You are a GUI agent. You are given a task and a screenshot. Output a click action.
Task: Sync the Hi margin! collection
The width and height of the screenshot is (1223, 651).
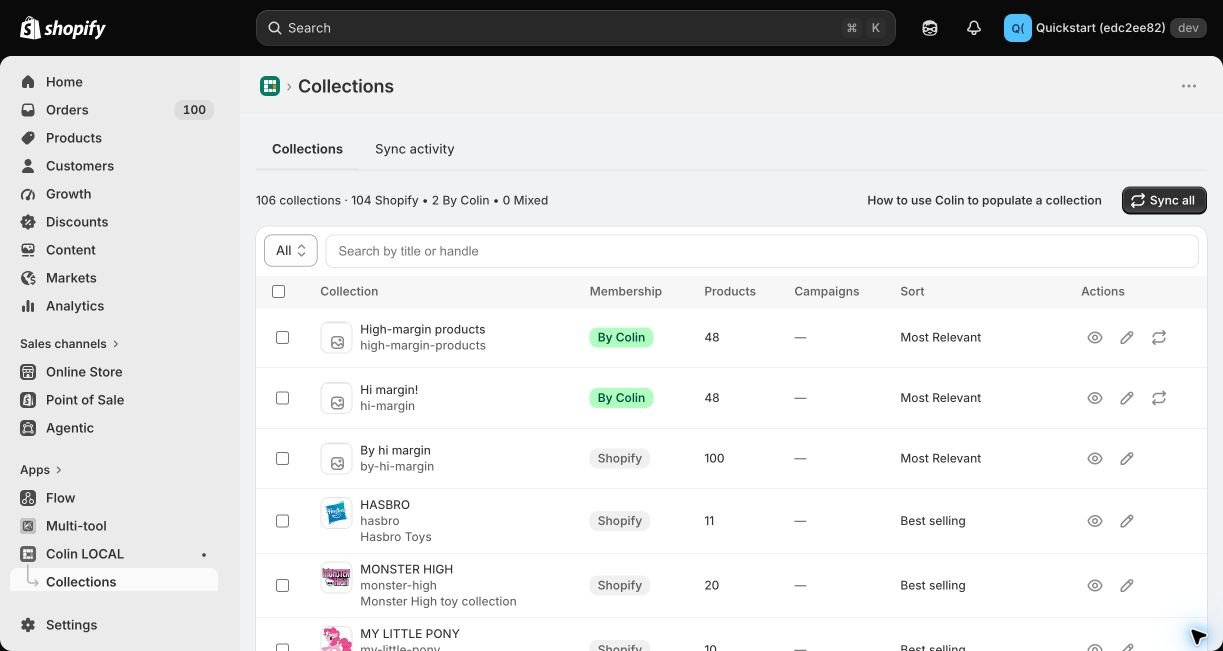[1159, 398]
